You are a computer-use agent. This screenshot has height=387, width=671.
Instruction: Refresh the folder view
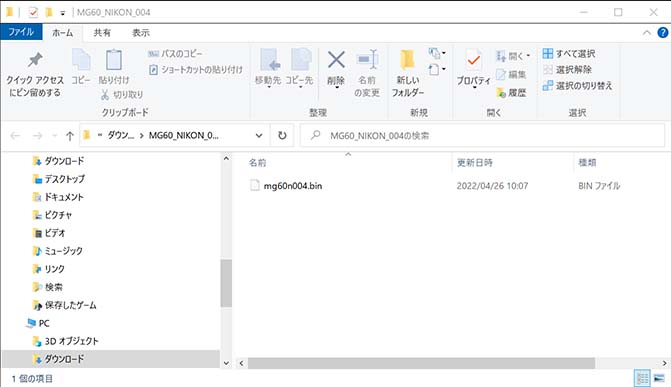tap(282, 136)
